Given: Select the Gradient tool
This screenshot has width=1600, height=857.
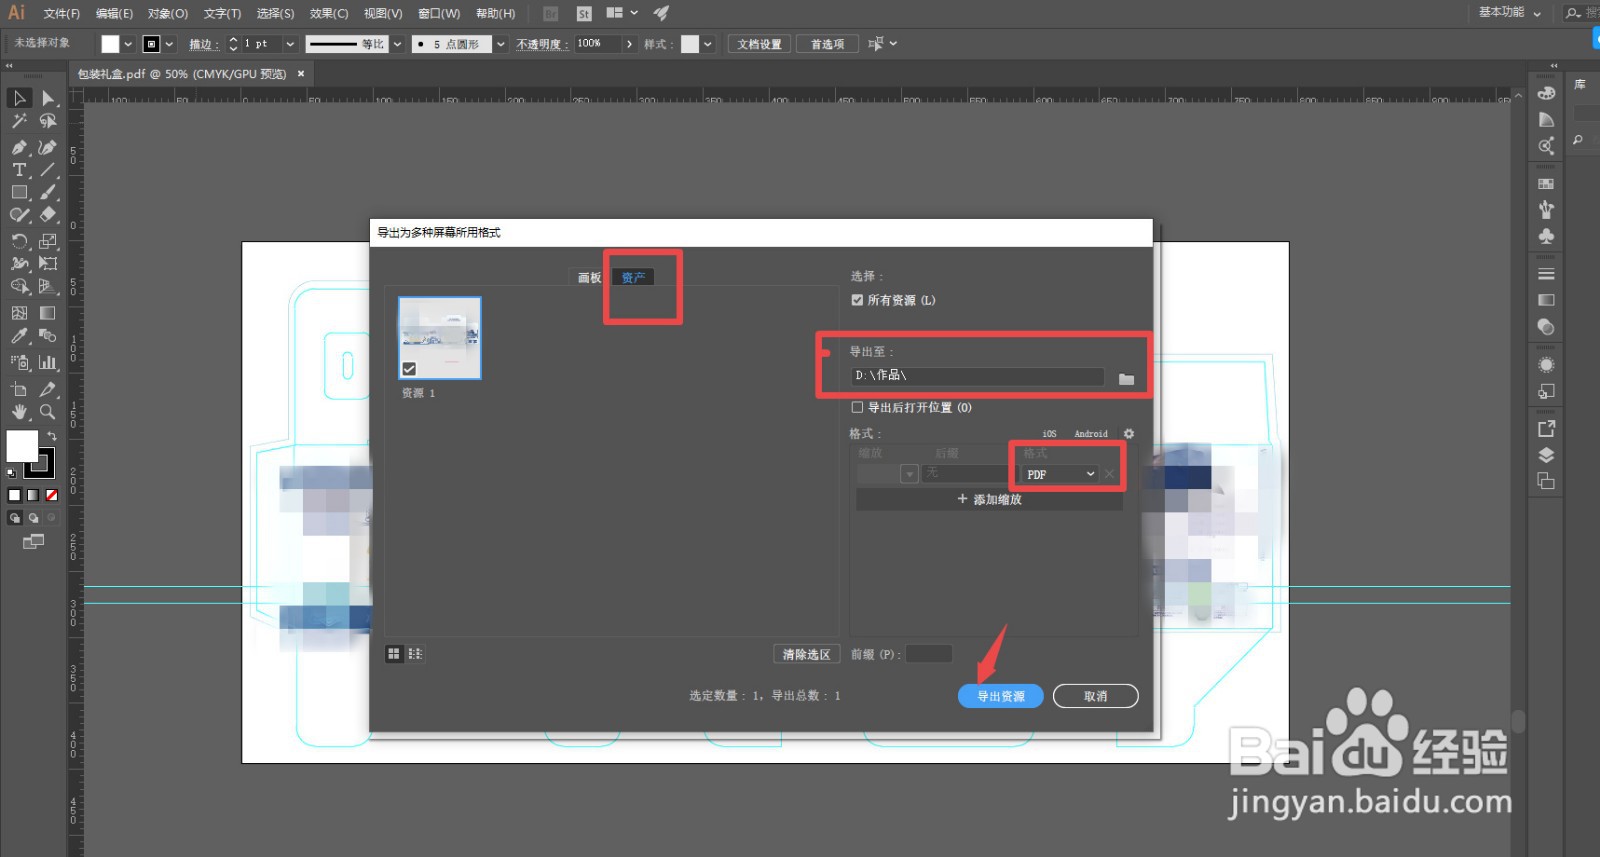Looking at the screenshot, I should click(x=48, y=313).
